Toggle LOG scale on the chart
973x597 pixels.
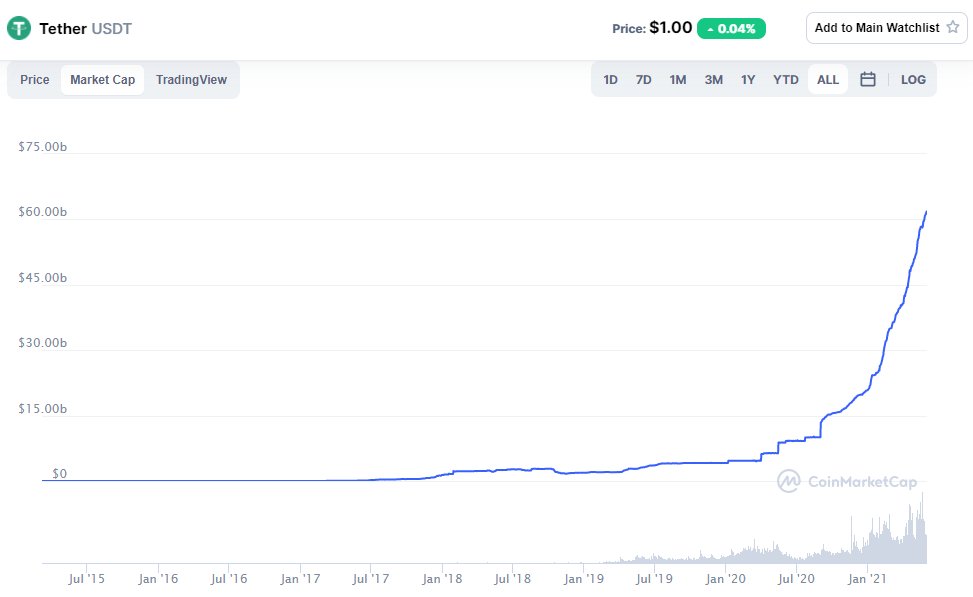(913, 79)
